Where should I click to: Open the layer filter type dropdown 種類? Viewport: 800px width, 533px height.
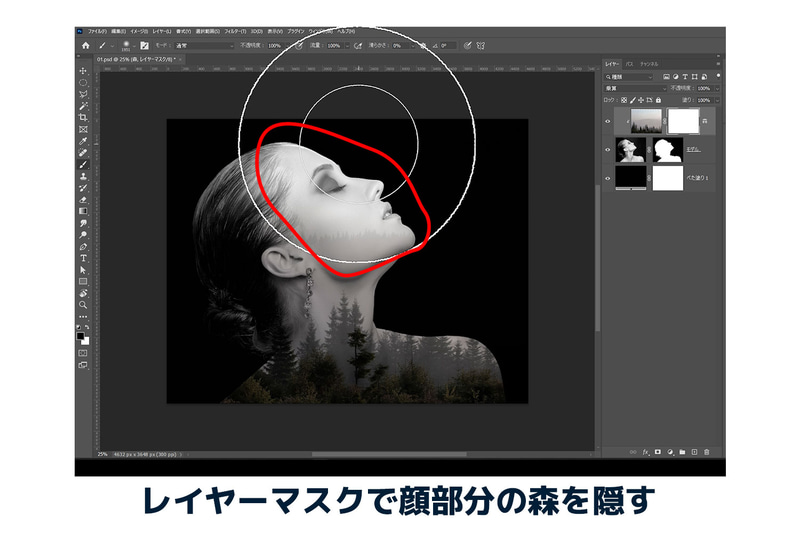coord(629,77)
